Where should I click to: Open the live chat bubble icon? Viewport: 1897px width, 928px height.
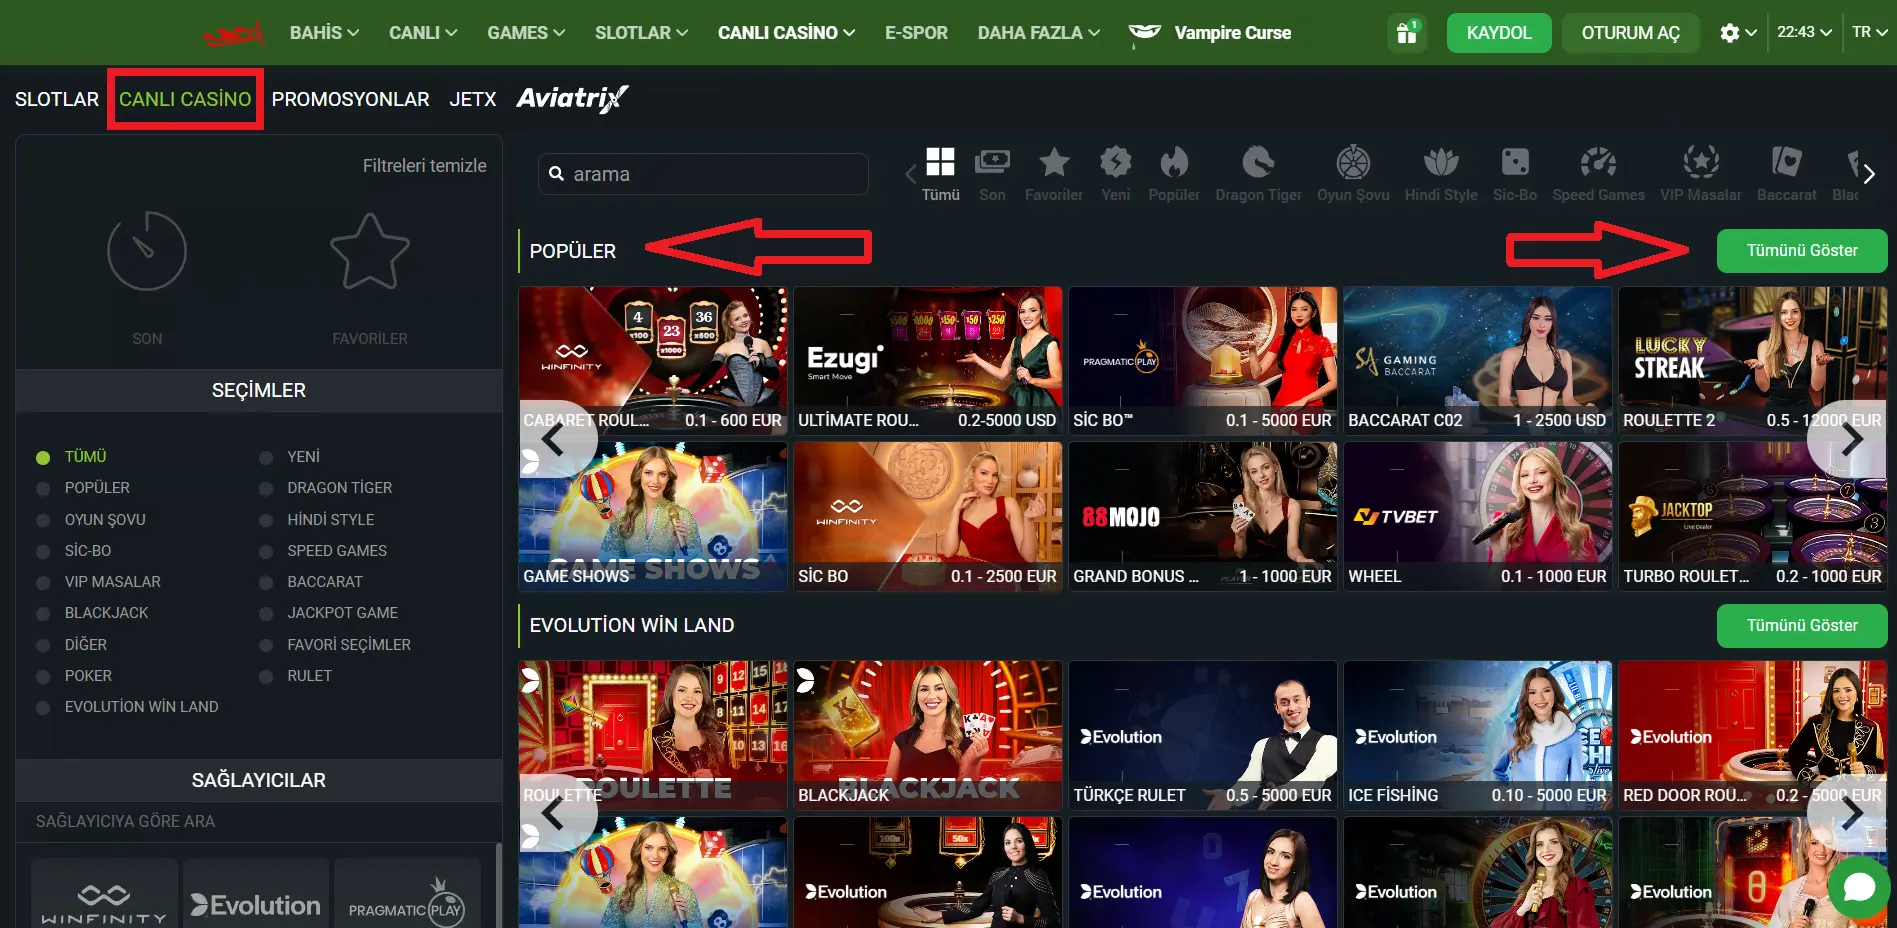(x=1858, y=887)
